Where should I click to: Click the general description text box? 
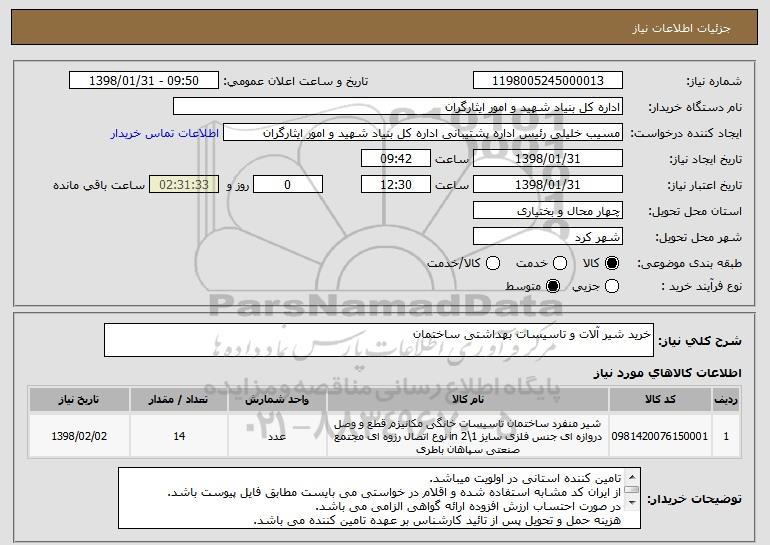379,340
